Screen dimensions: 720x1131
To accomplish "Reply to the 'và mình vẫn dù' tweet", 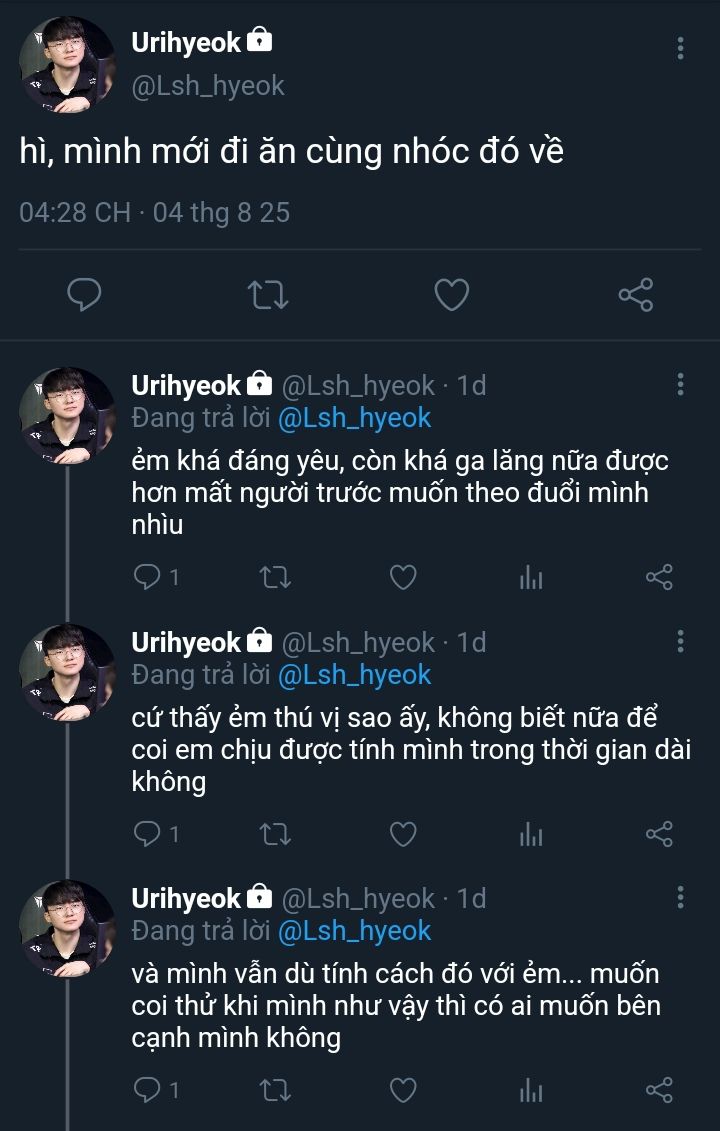I will pyautogui.click(x=148, y=1090).
